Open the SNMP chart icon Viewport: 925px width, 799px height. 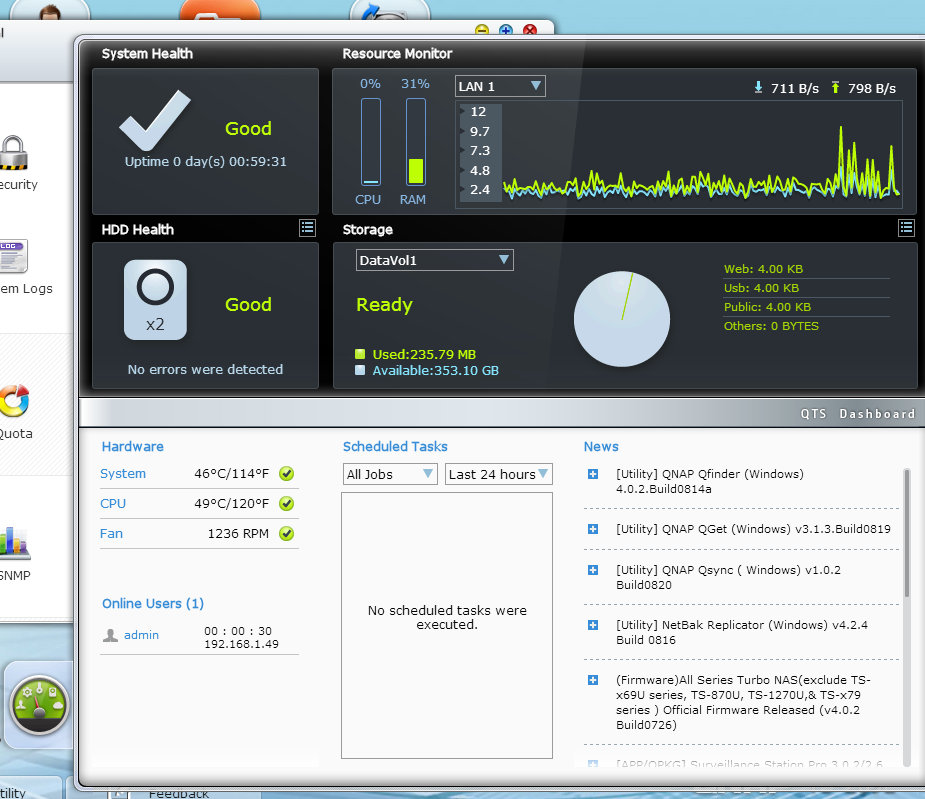pyautogui.click(x=14, y=543)
